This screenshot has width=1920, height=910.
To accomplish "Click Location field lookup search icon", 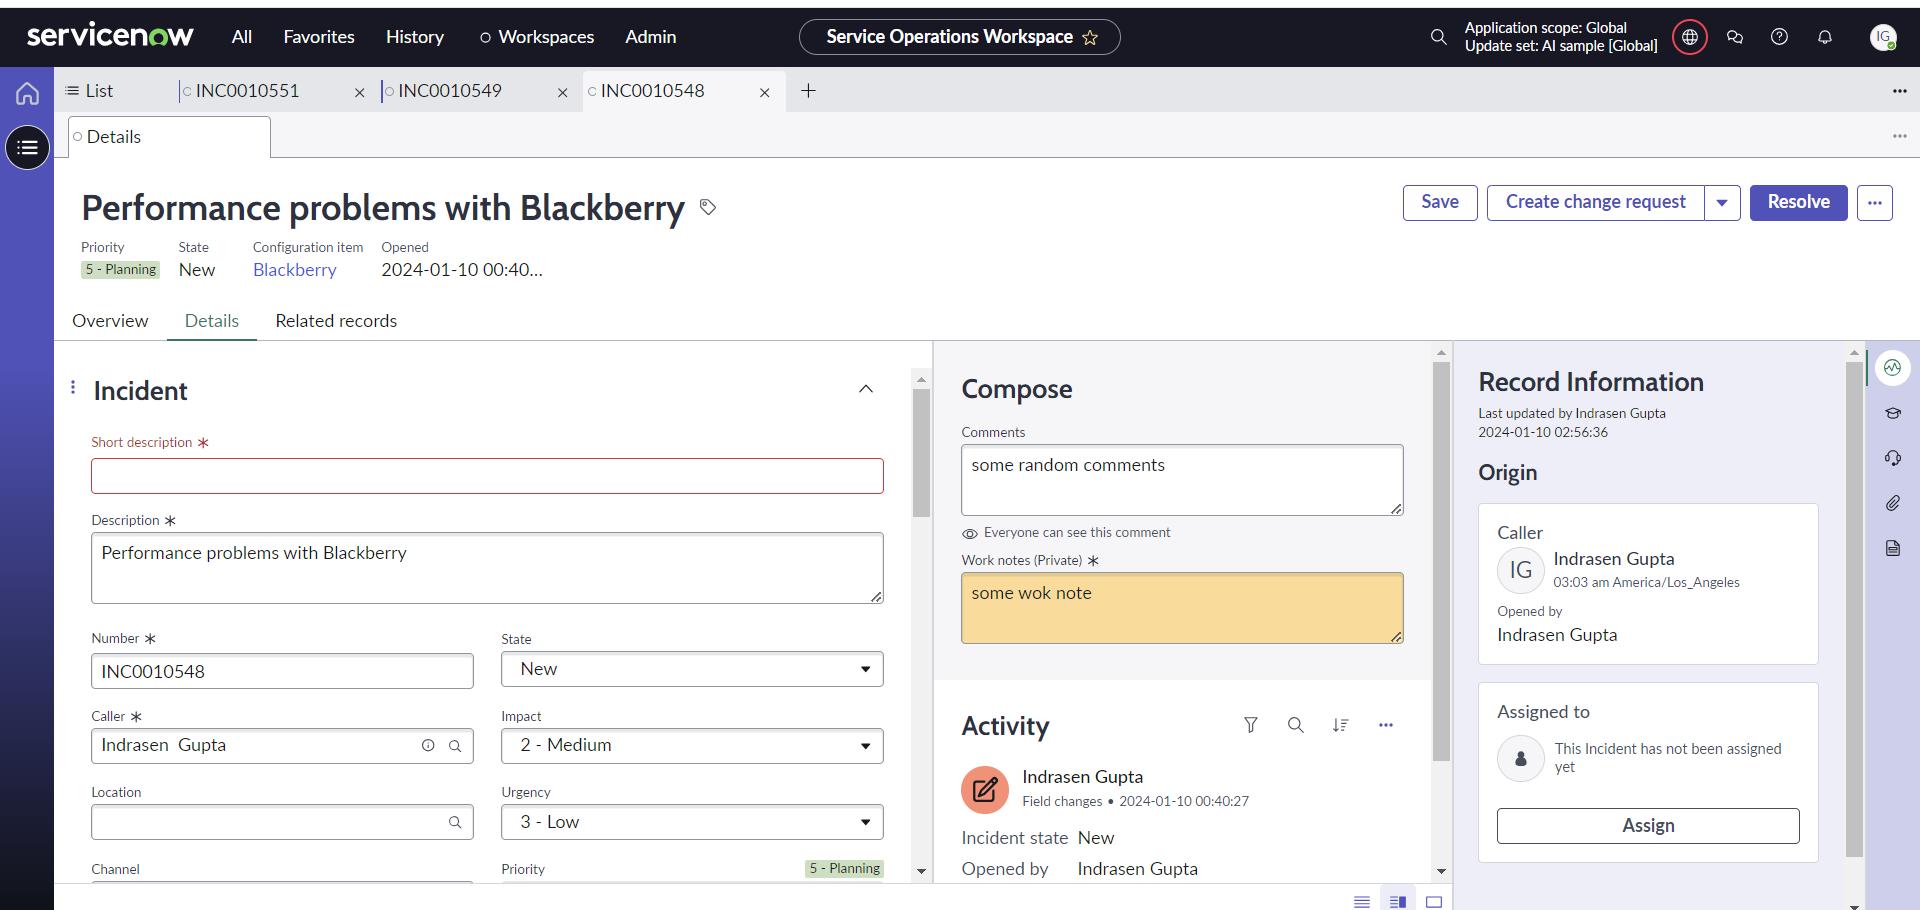I will pos(455,822).
